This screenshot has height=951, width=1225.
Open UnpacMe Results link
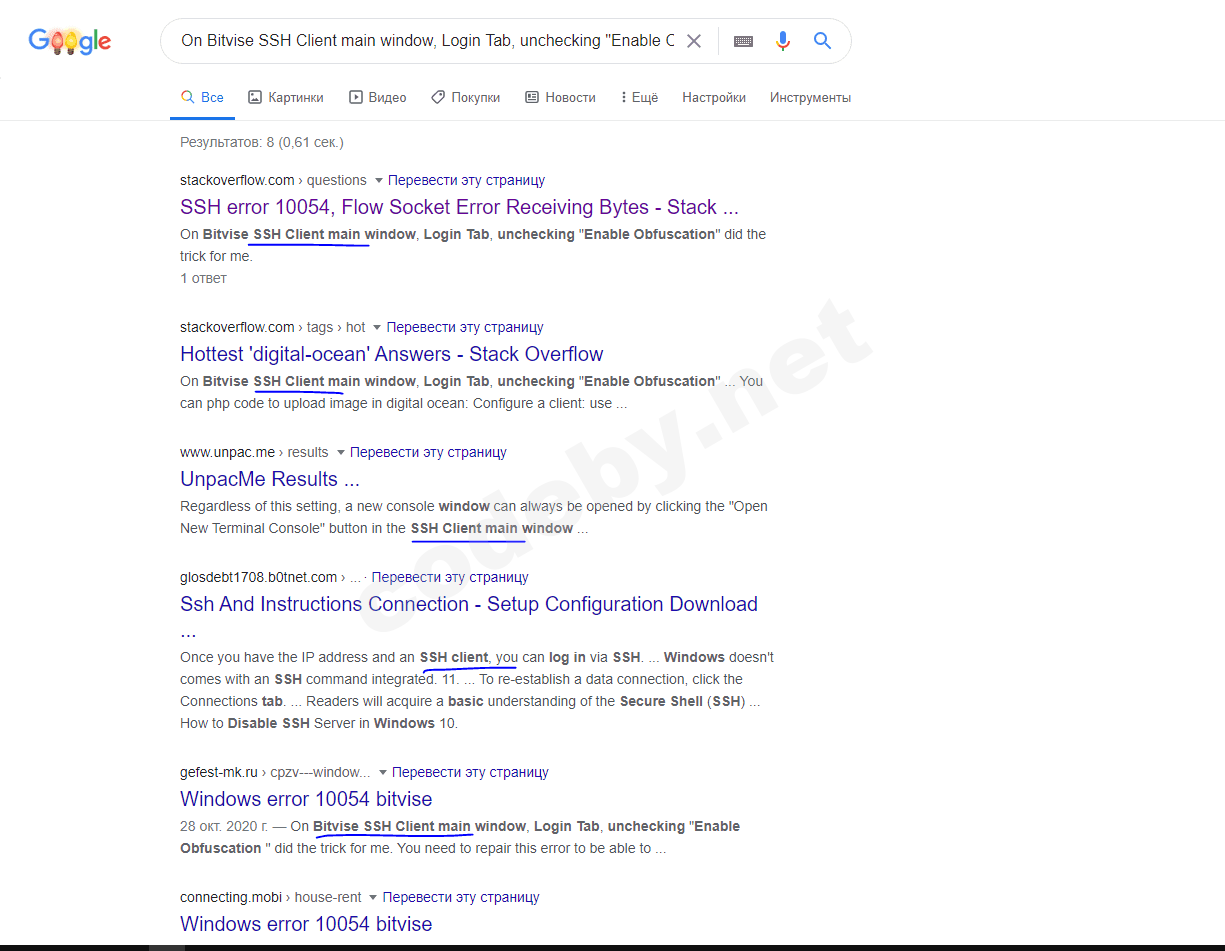pos(270,479)
